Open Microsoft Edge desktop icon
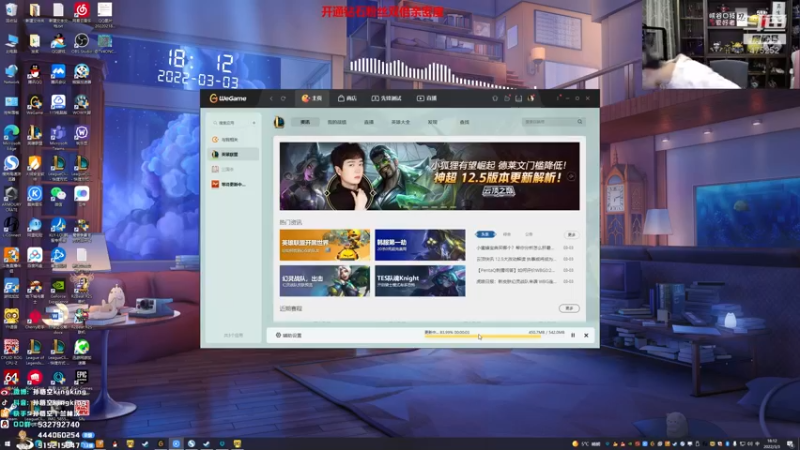This screenshot has height=450, width=800. [11, 136]
